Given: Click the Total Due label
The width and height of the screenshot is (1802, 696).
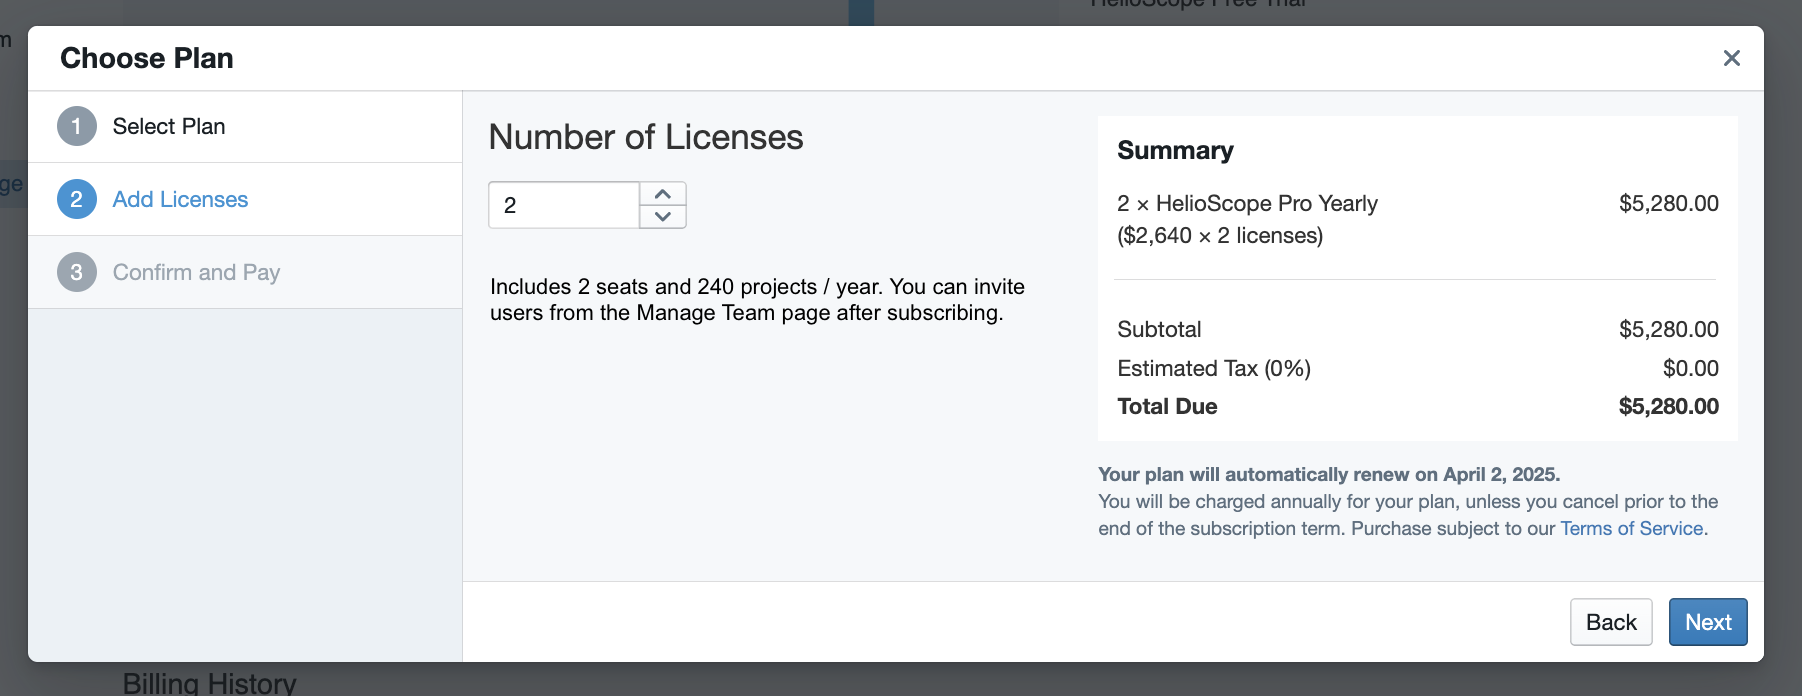Looking at the screenshot, I should [1167, 406].
